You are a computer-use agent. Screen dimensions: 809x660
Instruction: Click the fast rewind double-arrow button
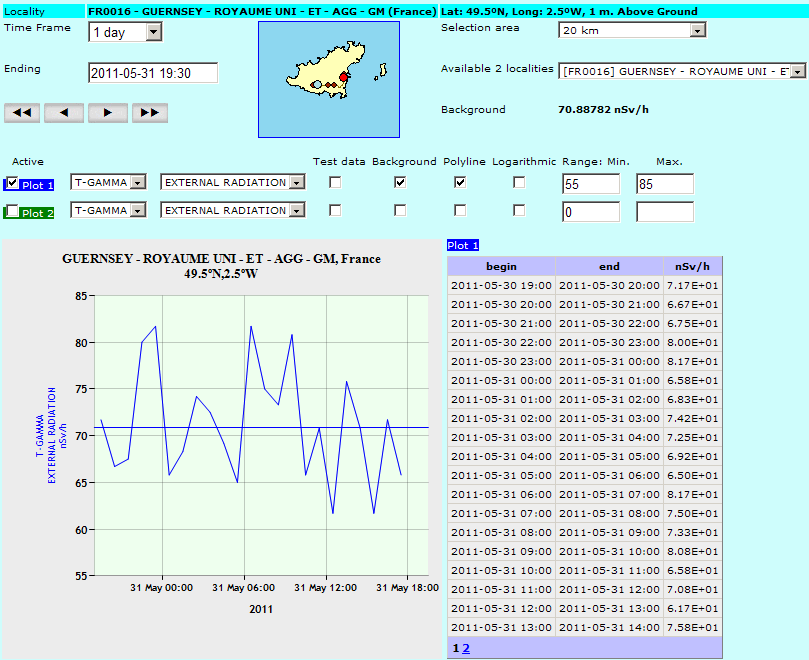pos(22,113)
